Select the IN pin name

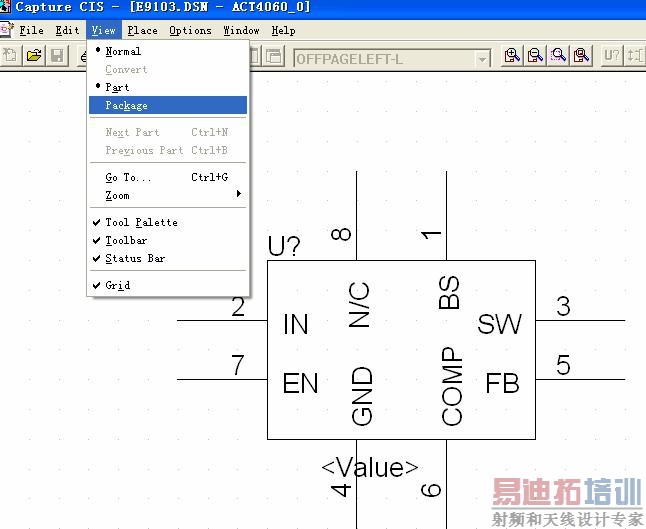pyautogui.click(x=296, y=324)
